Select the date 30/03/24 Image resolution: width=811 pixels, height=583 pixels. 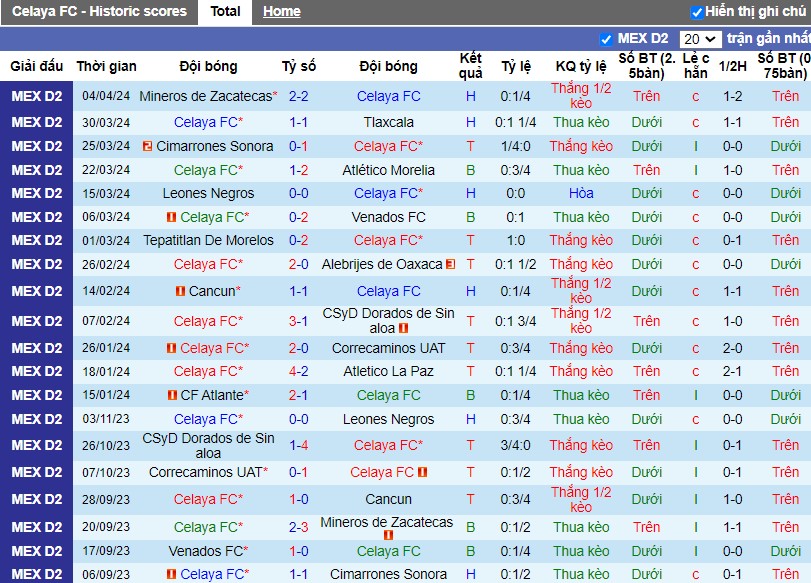pos(106,123)
